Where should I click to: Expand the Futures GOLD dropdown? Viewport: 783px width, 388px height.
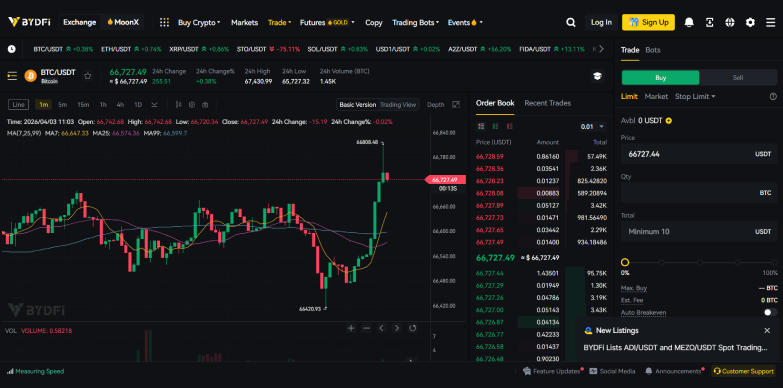coord(327,22)
